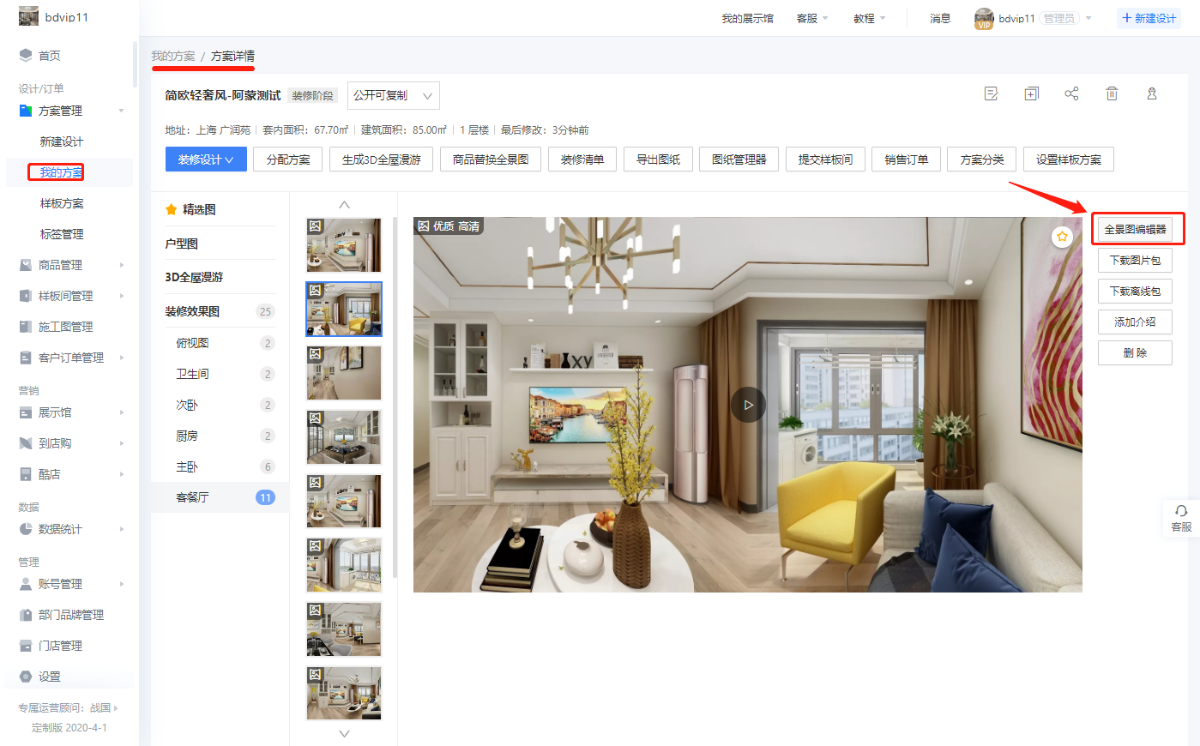The image size is (1200, 746).
Task: Expand the 教程 menu in top bar
Action: coord(869,18)
